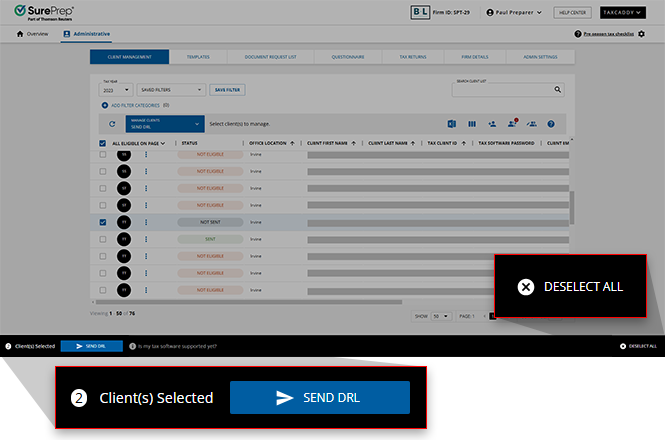The width and height of the screenshot is (665, 440).
Task: Toggle the All Eligible On Page checkbox
Action: (x=103, y=143)
